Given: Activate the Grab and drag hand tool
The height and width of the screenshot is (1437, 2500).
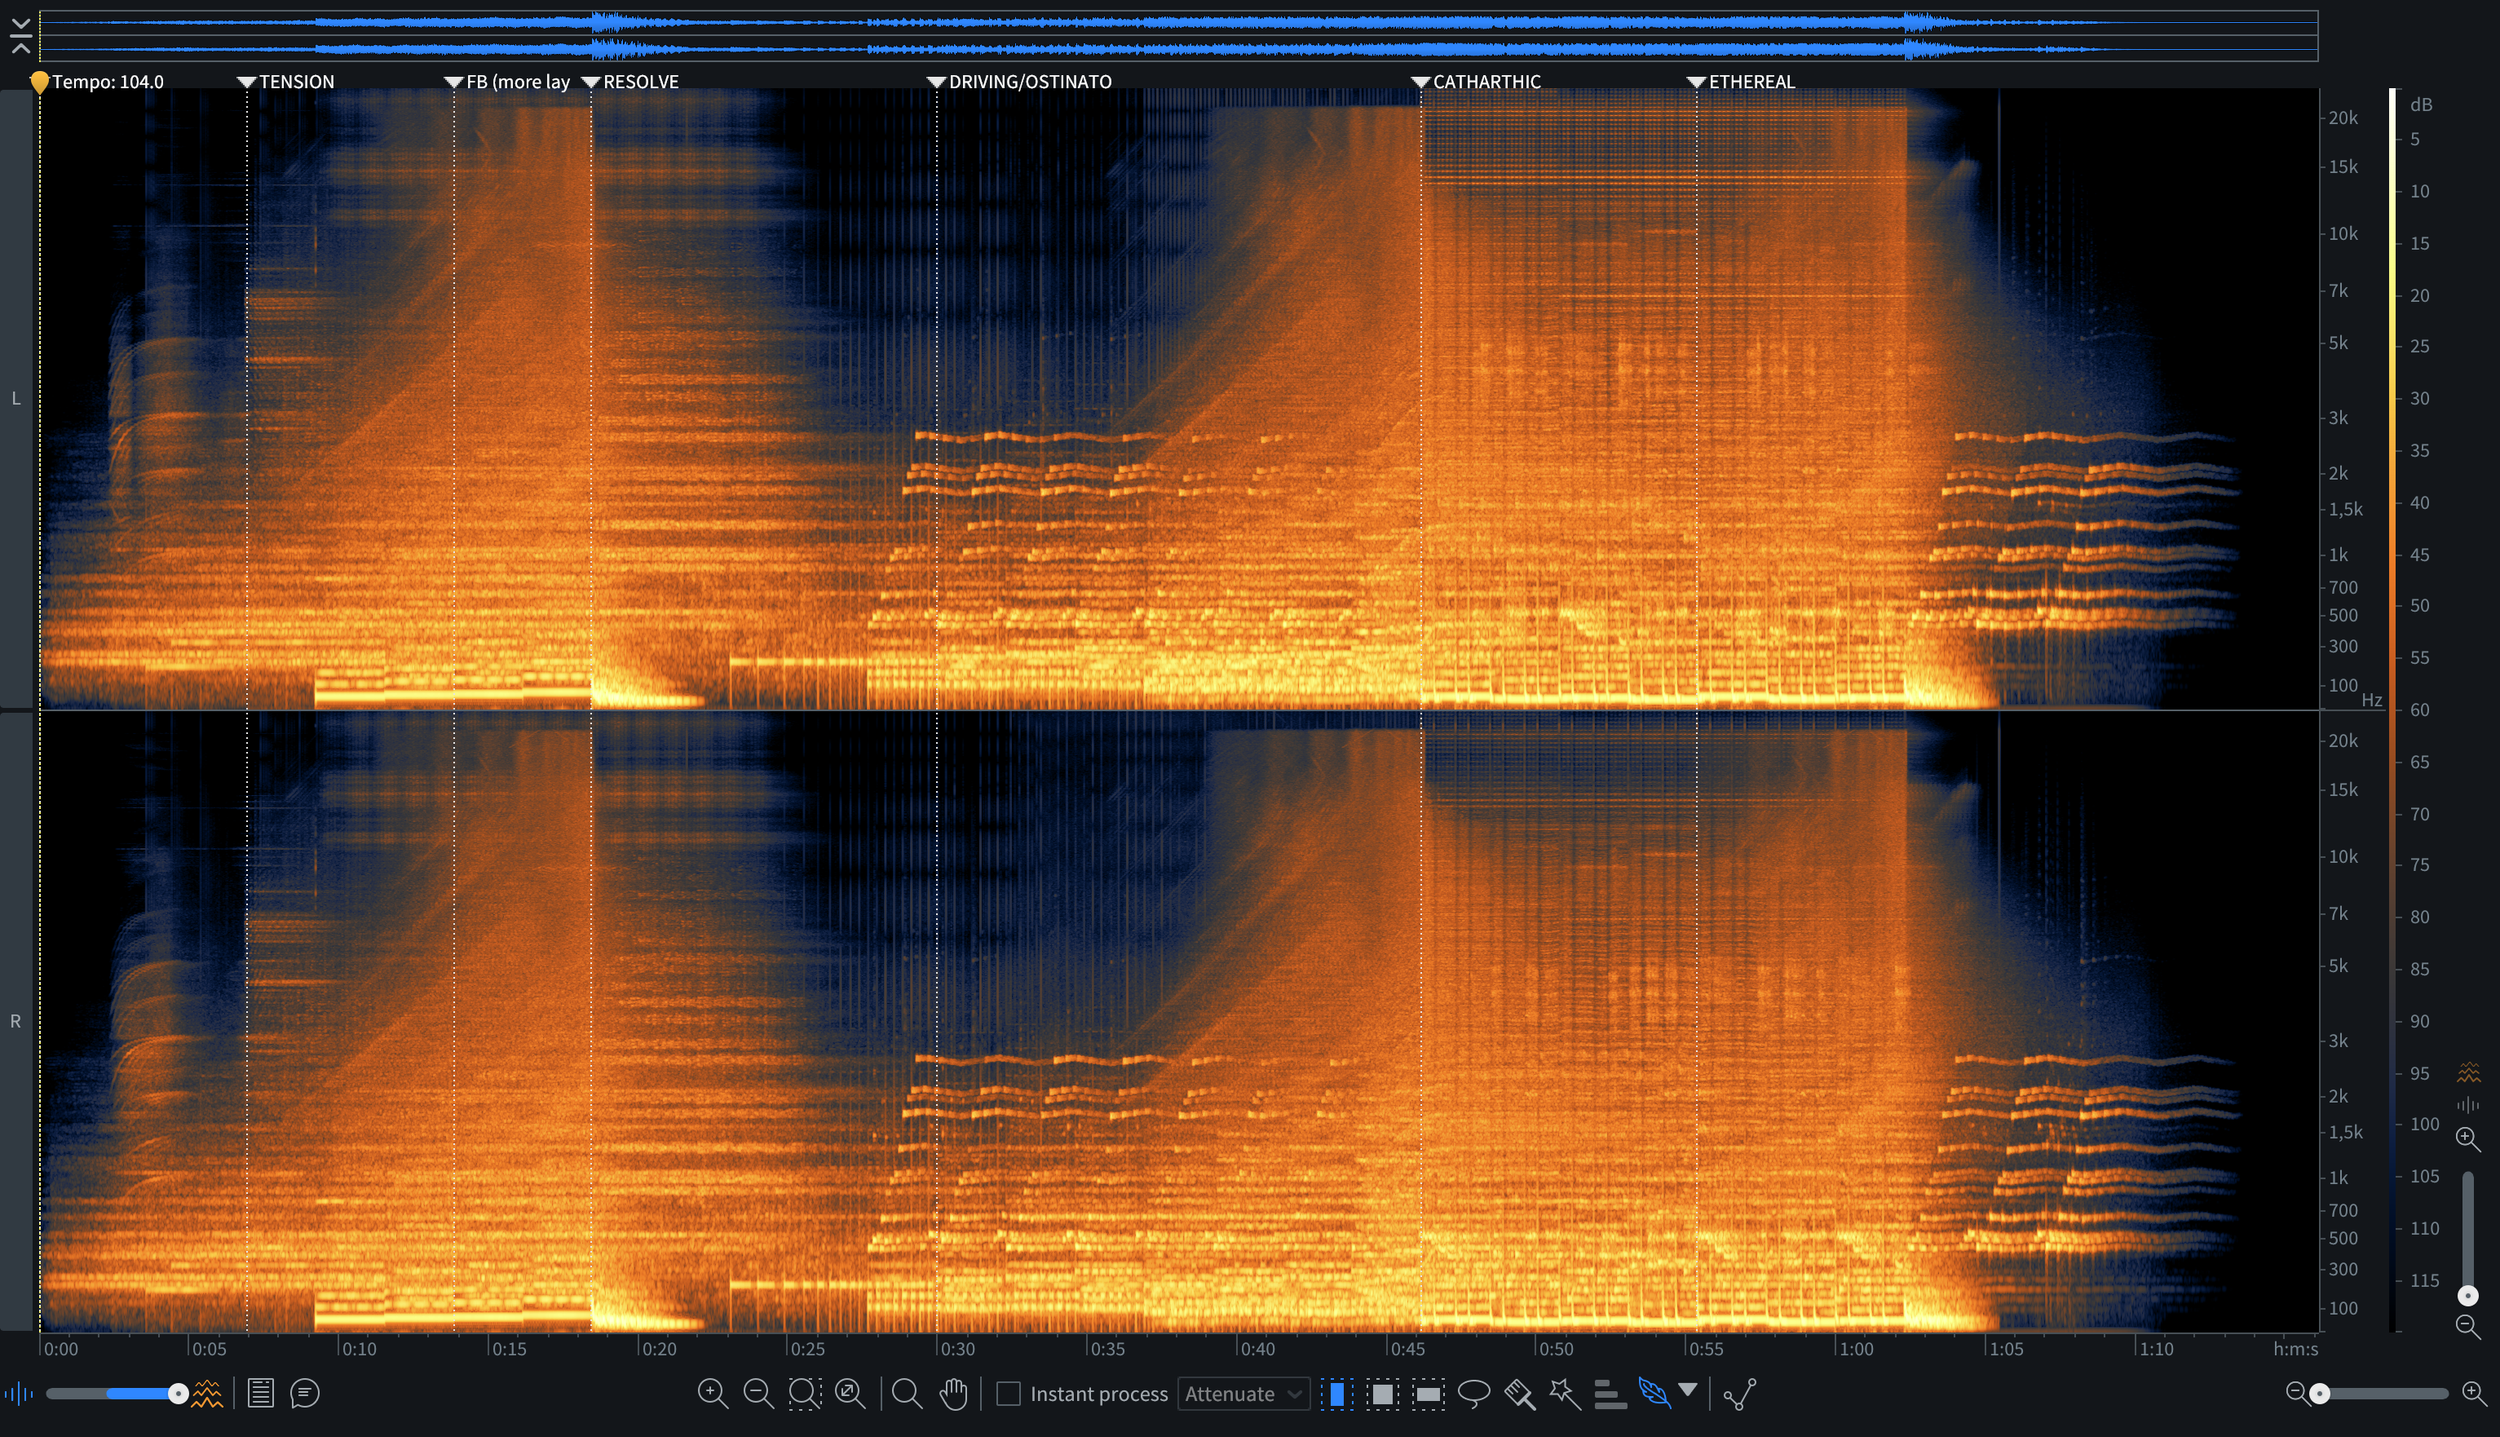Looking at the screenshot, I should click(953, 1393).
